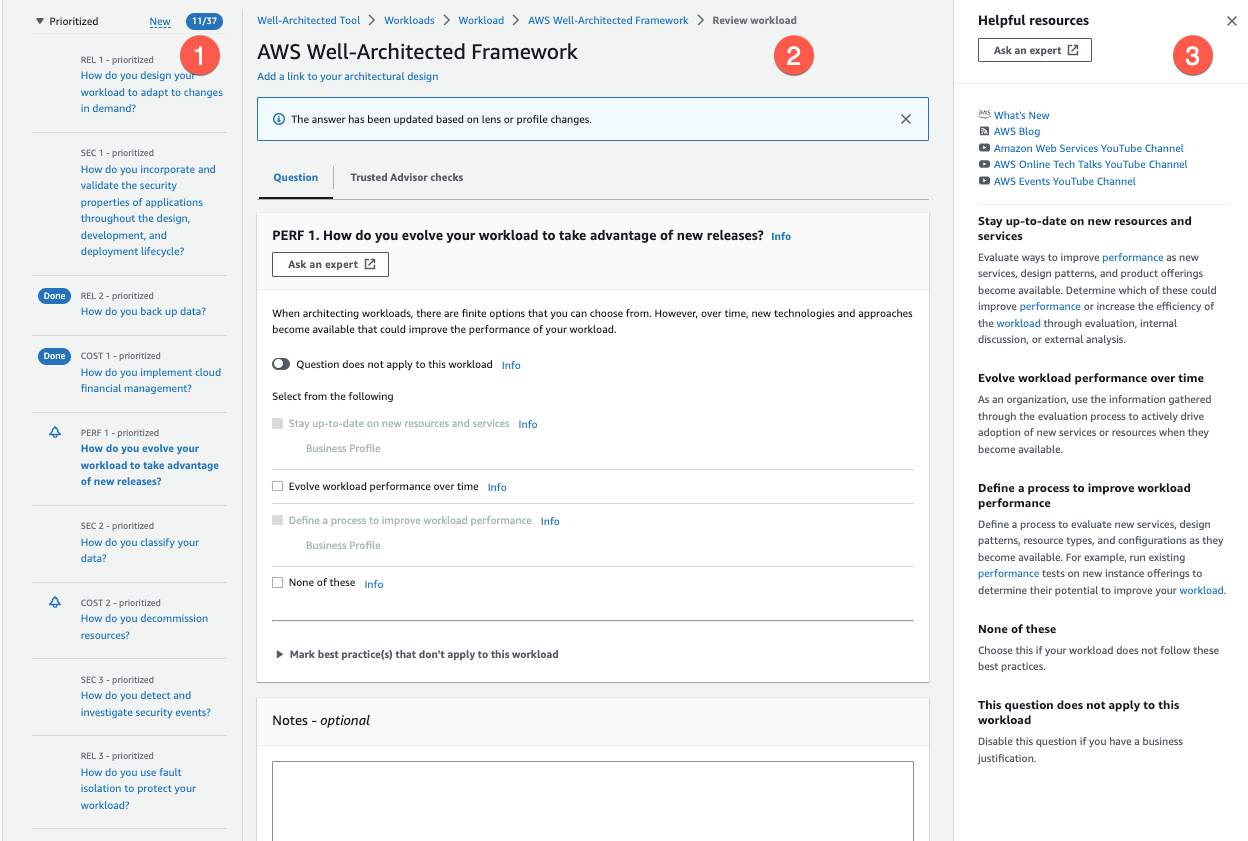Collapse the Prioritized question list
Viewport: 1248px width, 841px height.
tap(38, 20)
